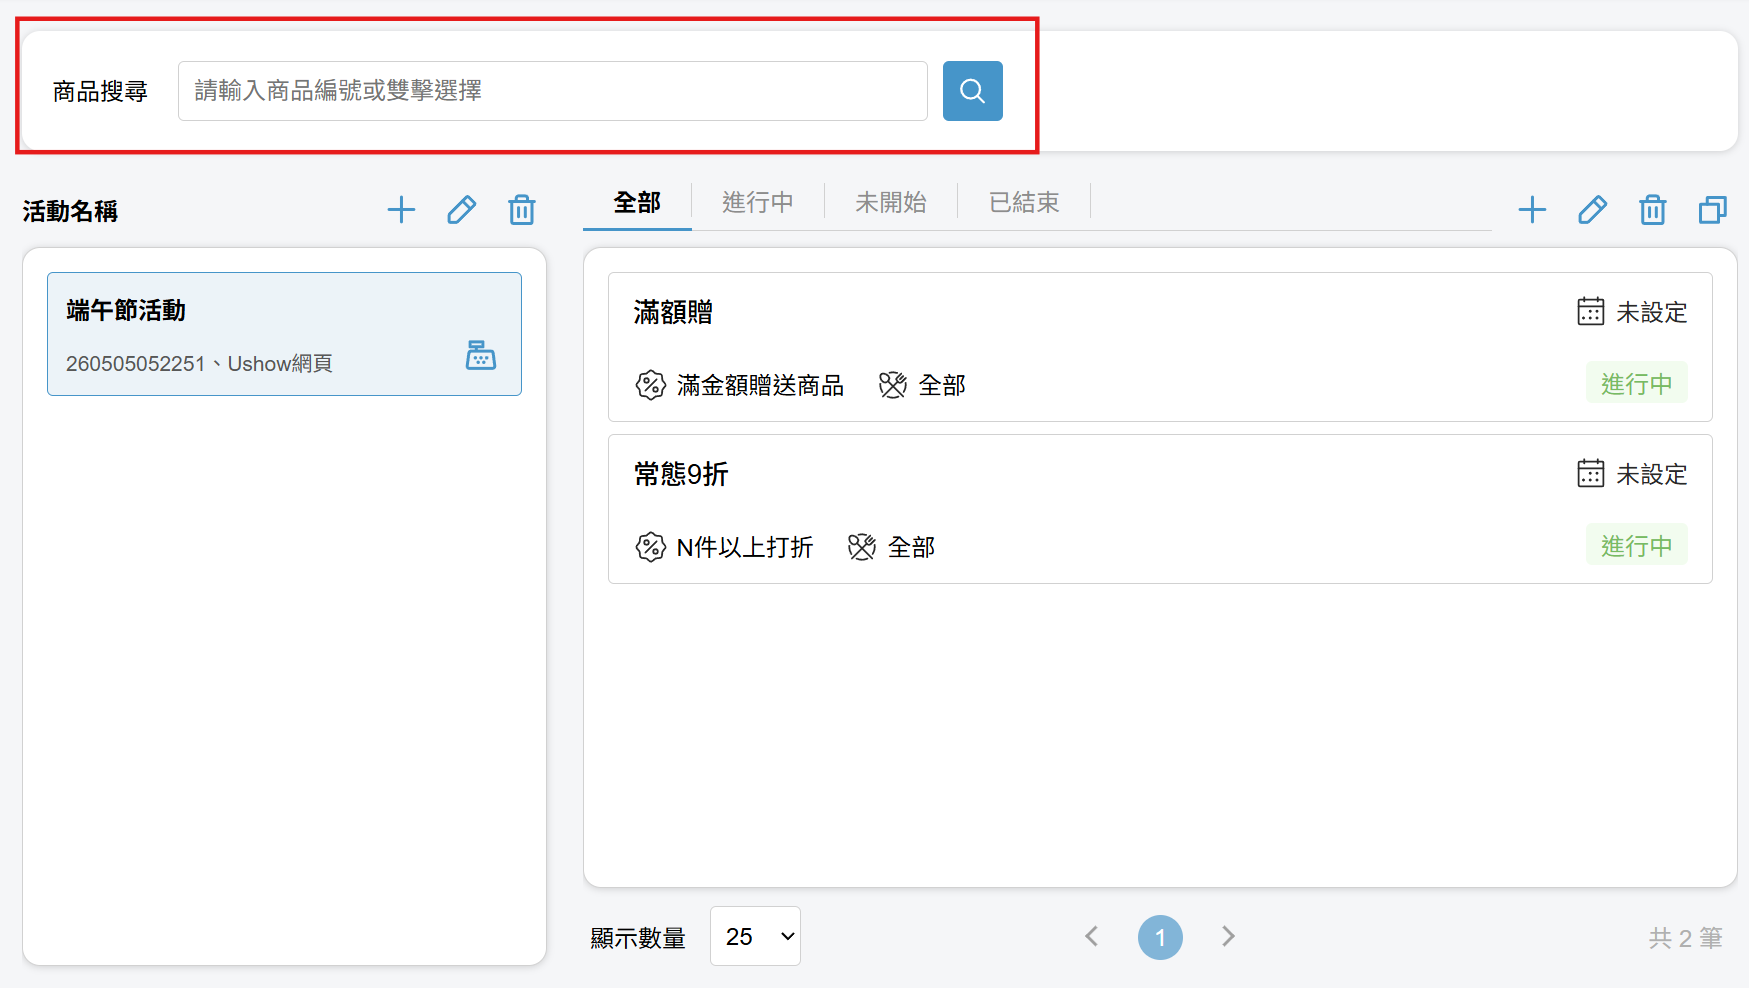The width and height of the screenshot is (1749, 988).
Task: Select page 1 in pagination
Action: click(1160, 938)
